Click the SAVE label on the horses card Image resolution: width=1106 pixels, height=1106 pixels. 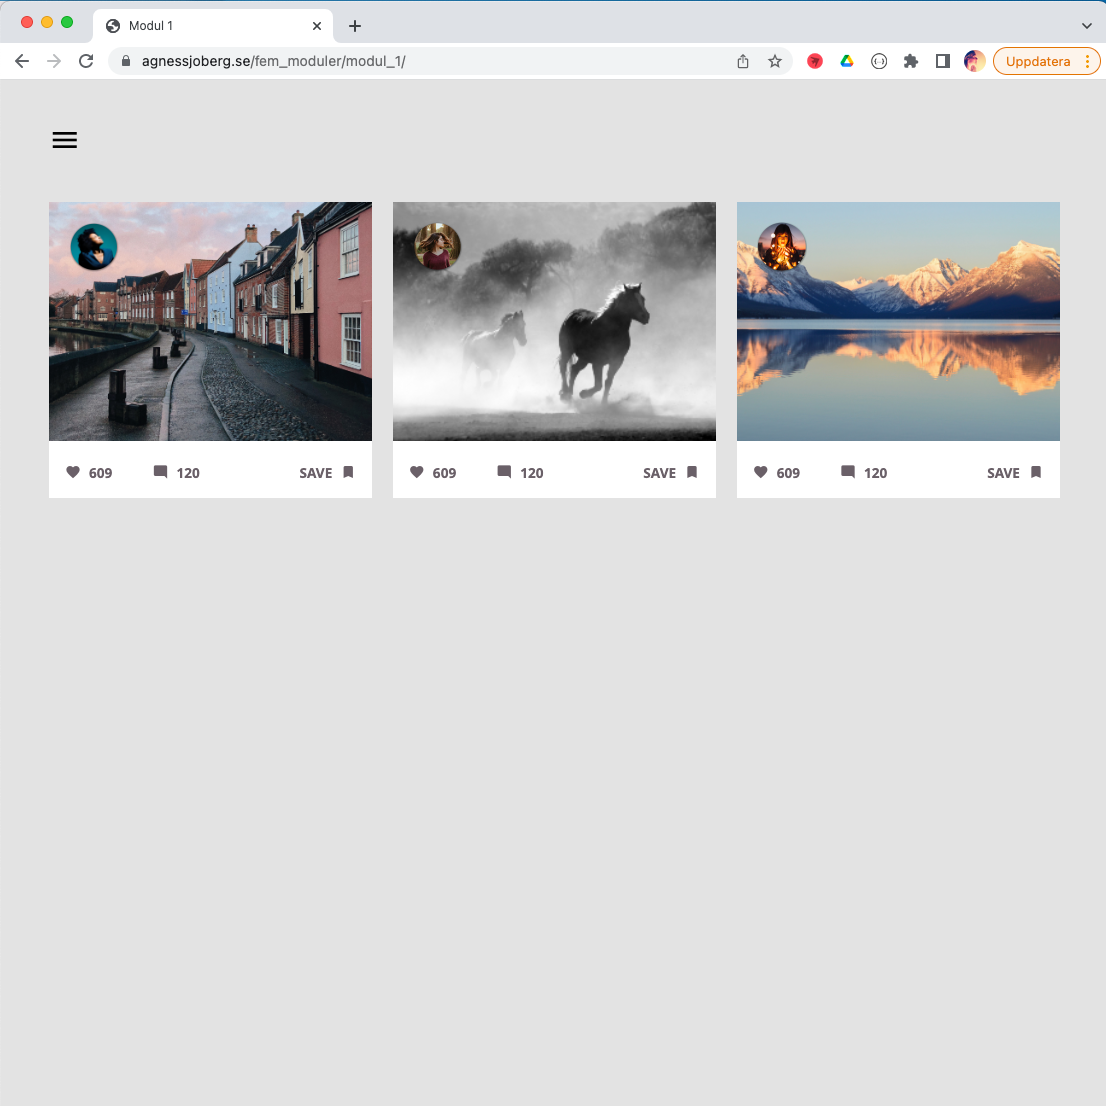click(660, 473)
